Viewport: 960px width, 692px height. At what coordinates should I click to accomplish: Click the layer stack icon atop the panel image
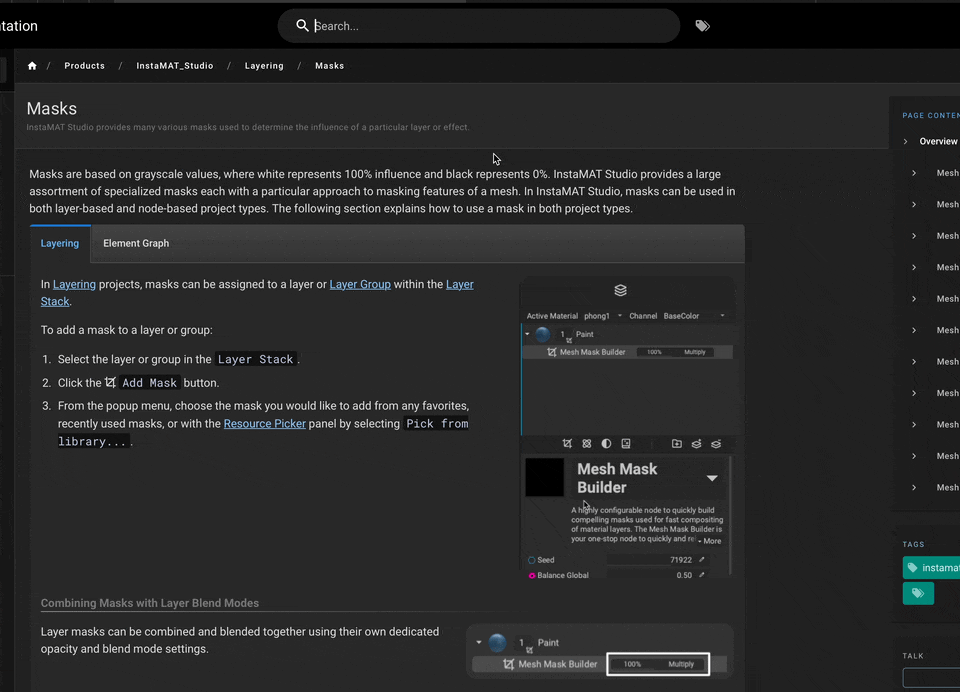click(x=620, y=290)
